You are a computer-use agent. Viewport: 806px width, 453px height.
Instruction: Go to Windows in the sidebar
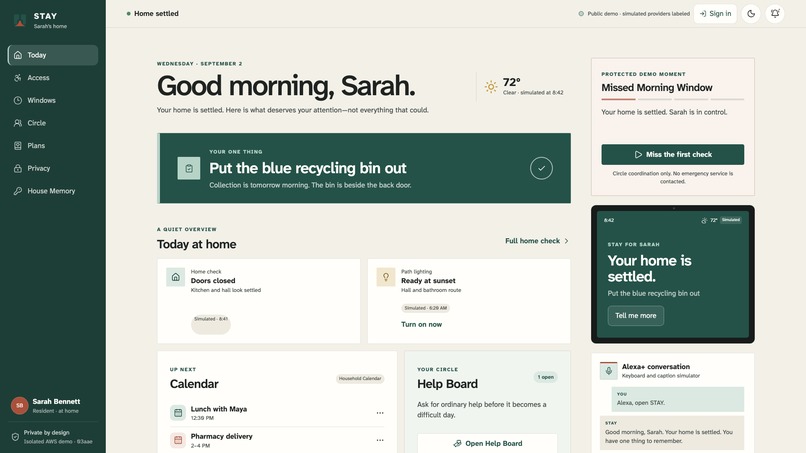point(53,100)
